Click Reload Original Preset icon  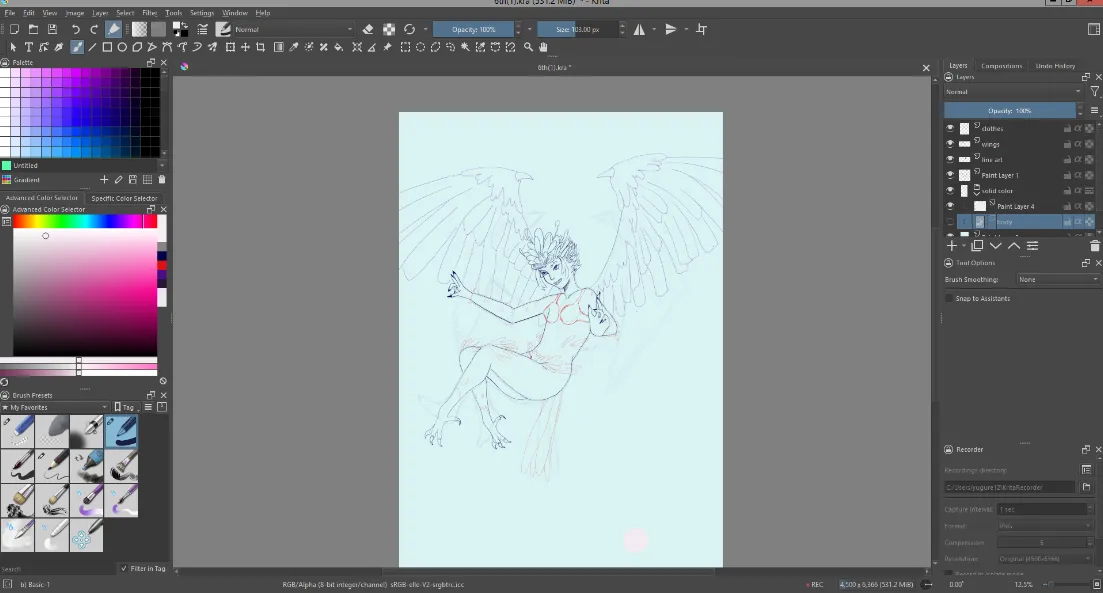click(x=409, y=29)
